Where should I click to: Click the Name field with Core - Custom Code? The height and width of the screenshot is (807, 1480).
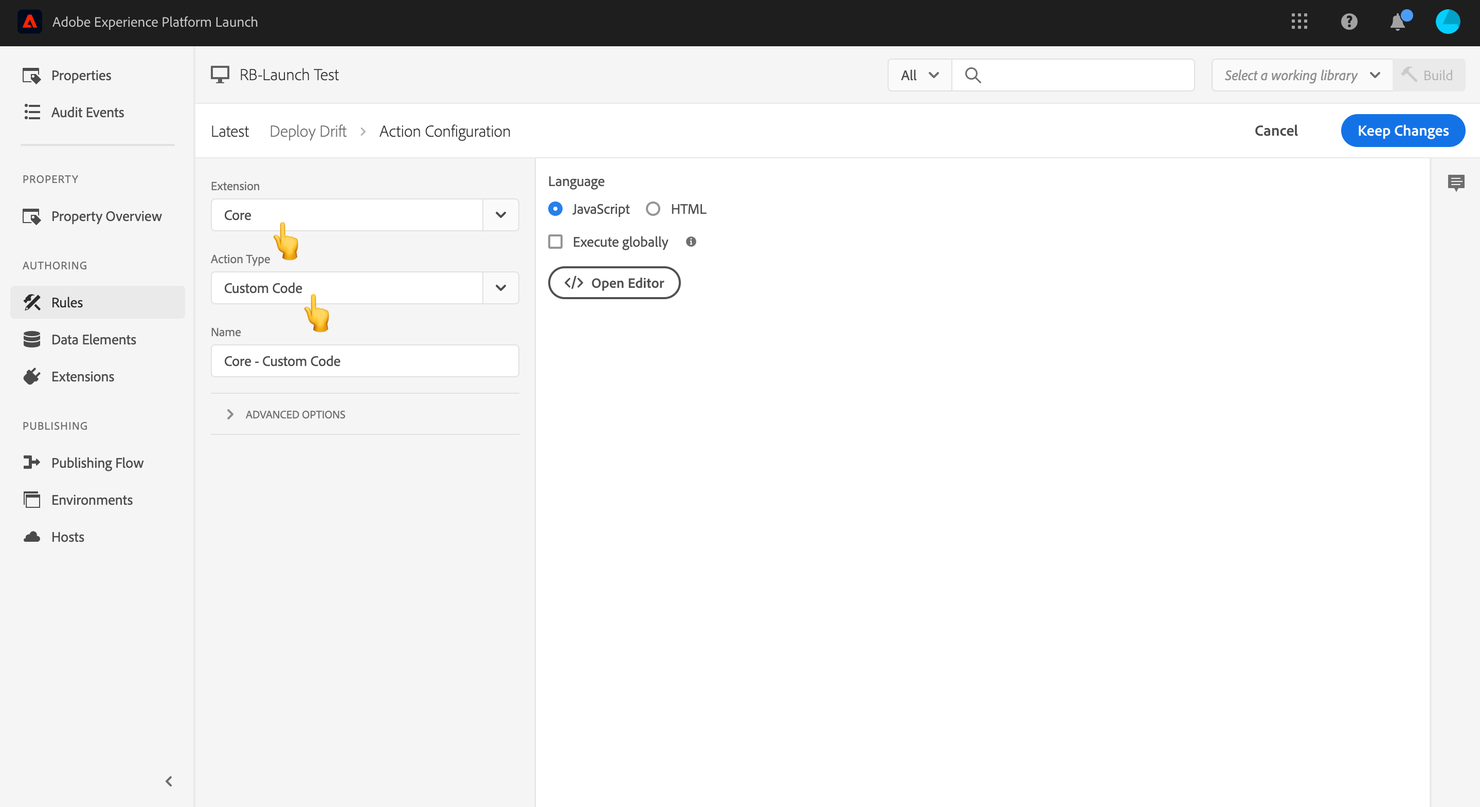point(364,361)
